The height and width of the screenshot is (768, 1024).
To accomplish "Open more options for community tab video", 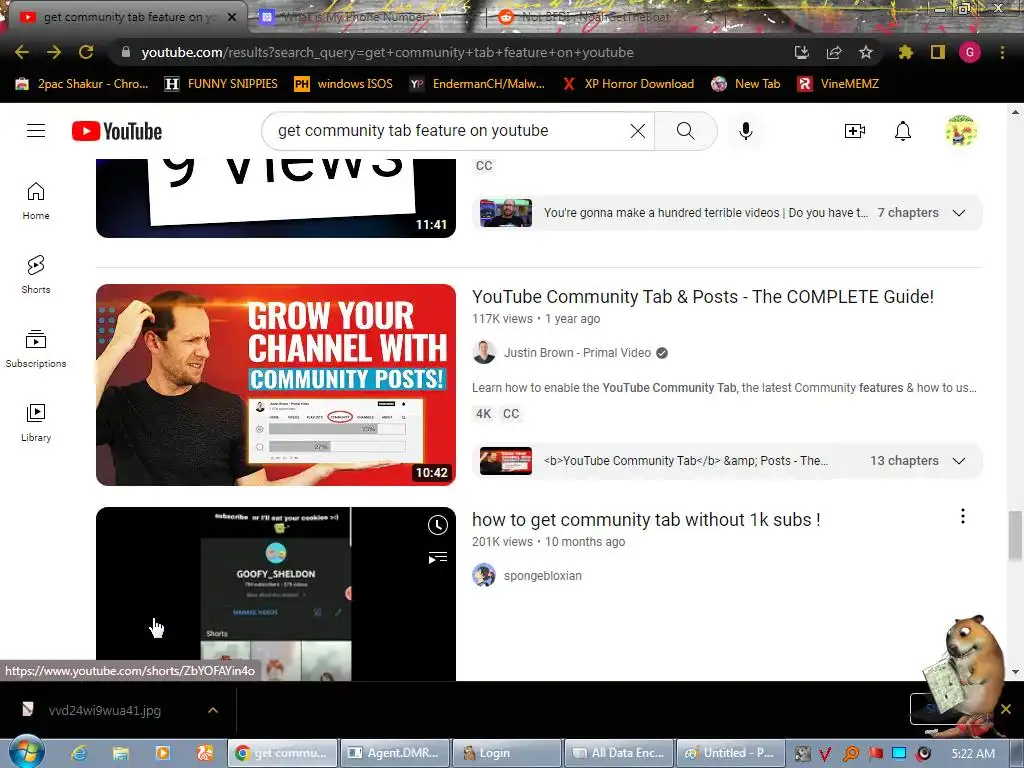I will pyautogui.click(x=963, y=517).
